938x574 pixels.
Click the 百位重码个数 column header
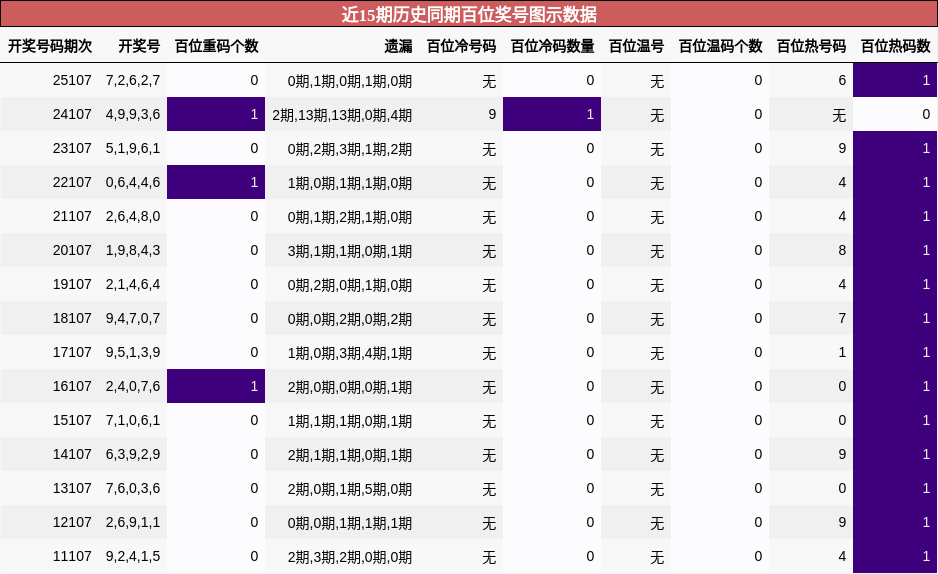tap(216, 46)
